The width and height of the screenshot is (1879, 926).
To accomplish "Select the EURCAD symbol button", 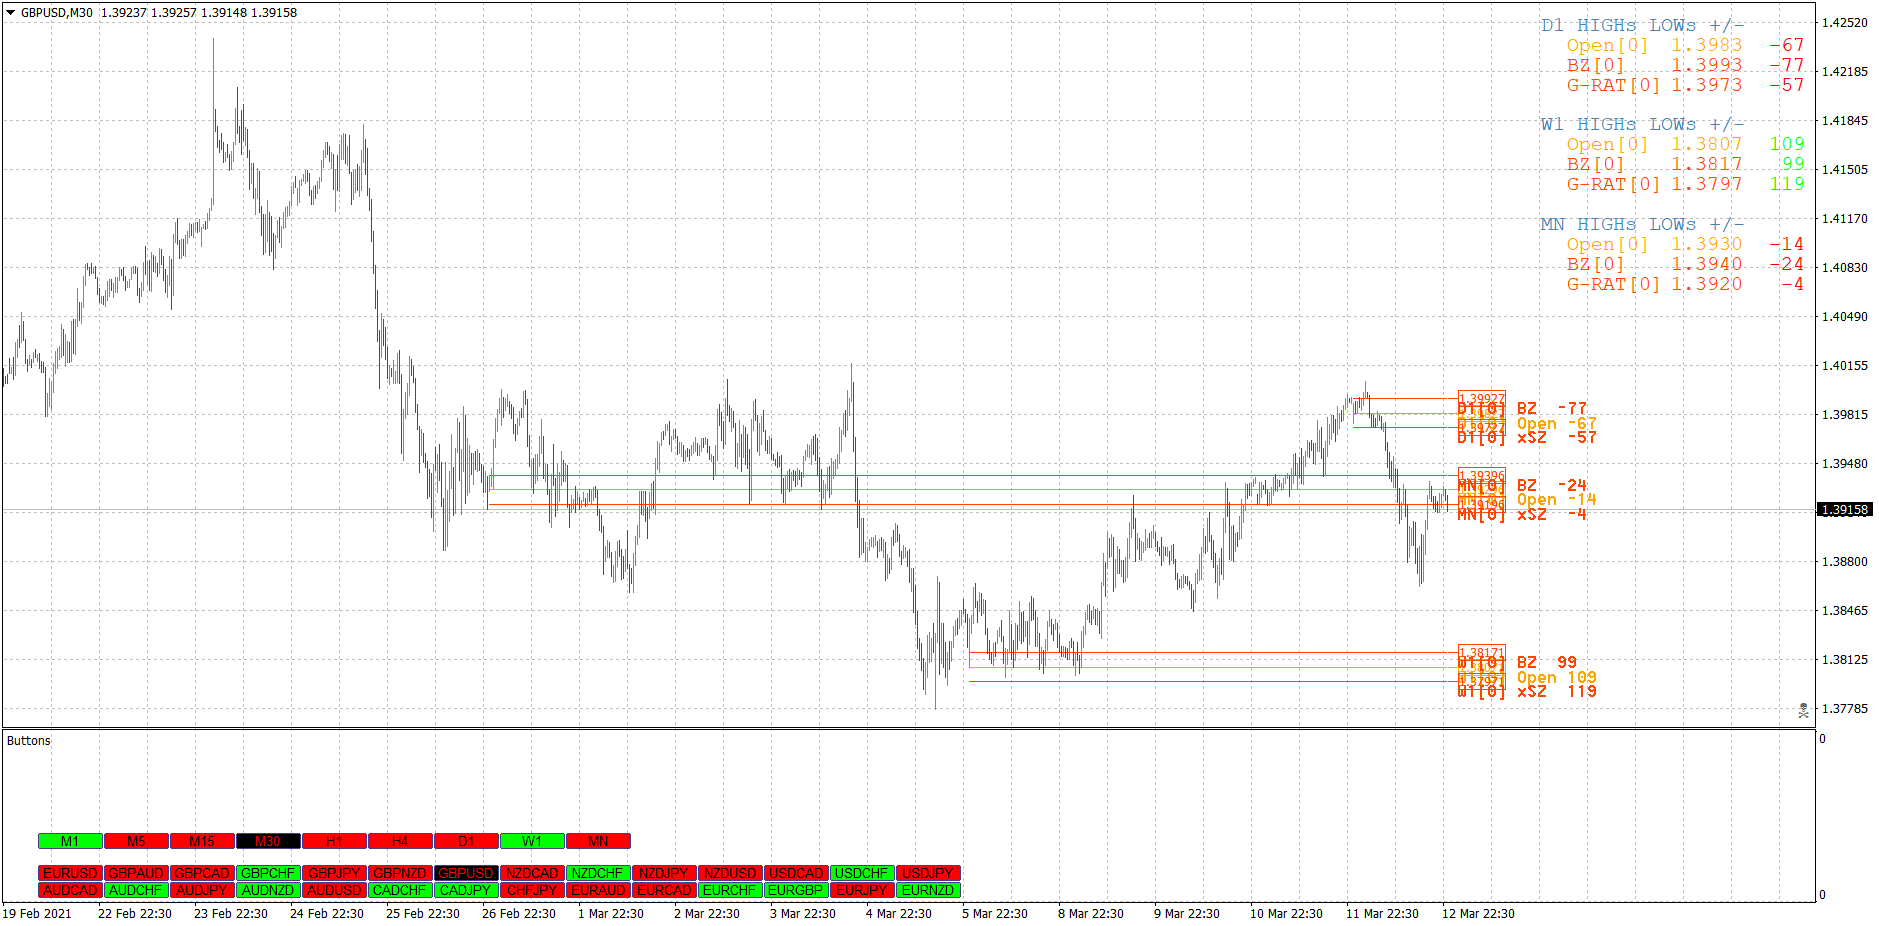I will 664,890.
